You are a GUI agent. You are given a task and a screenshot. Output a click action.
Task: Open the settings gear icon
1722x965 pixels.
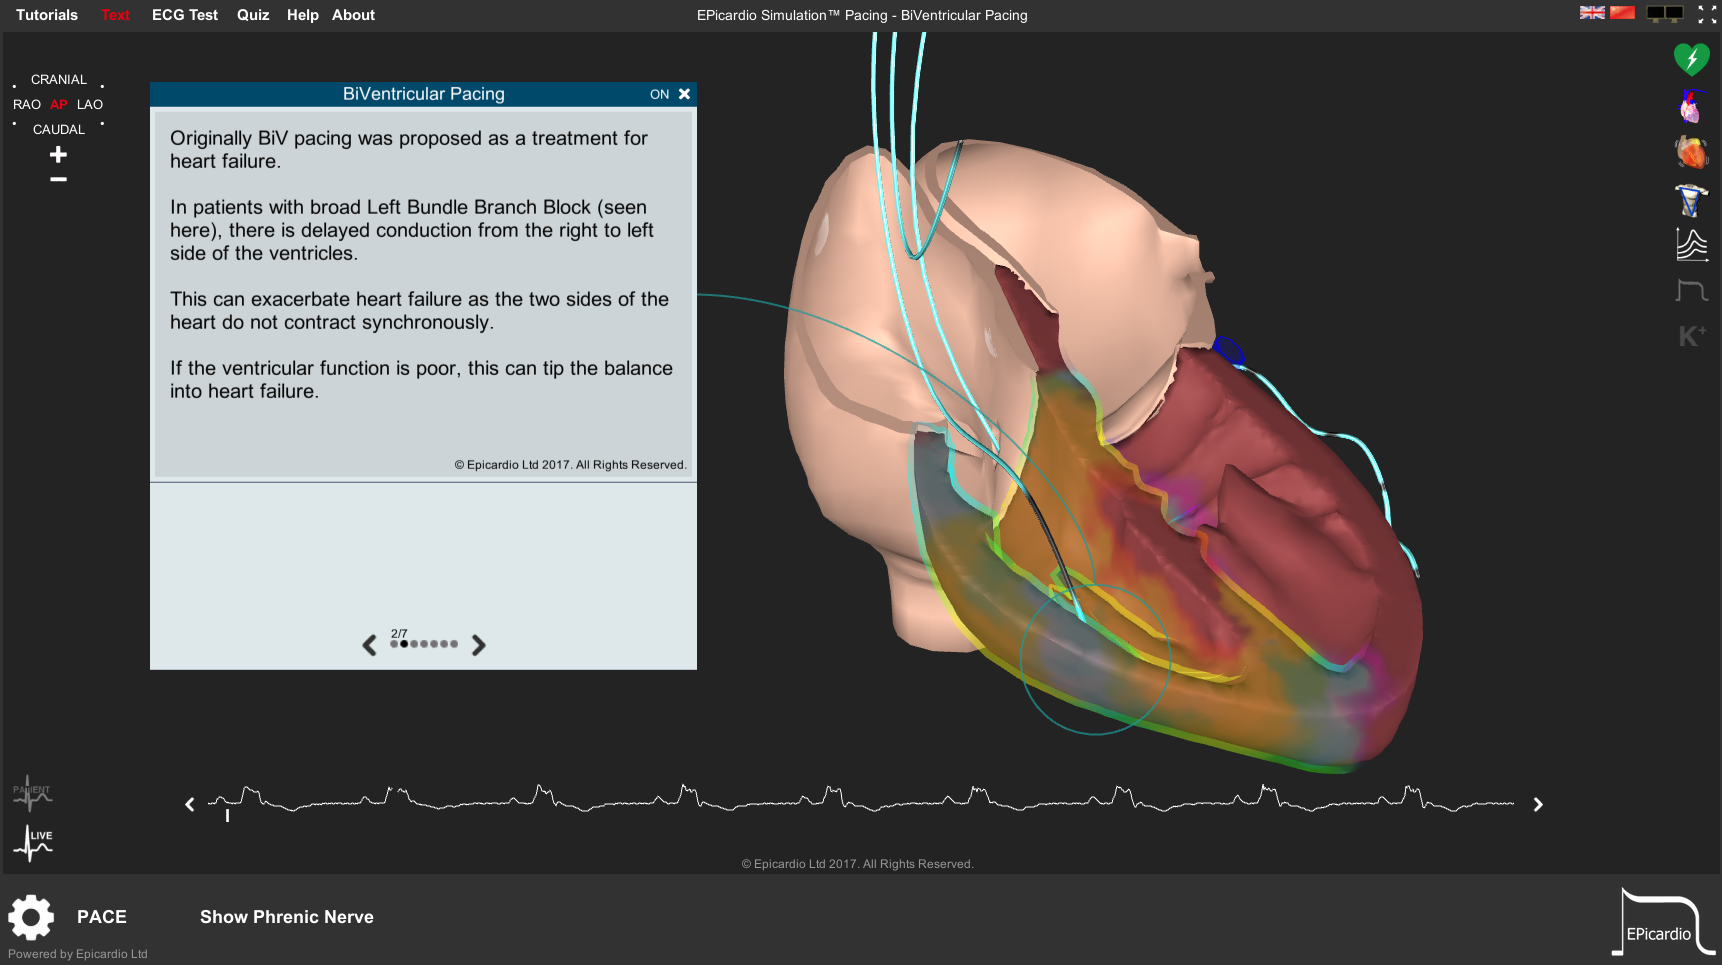click(x=31, y=917)
